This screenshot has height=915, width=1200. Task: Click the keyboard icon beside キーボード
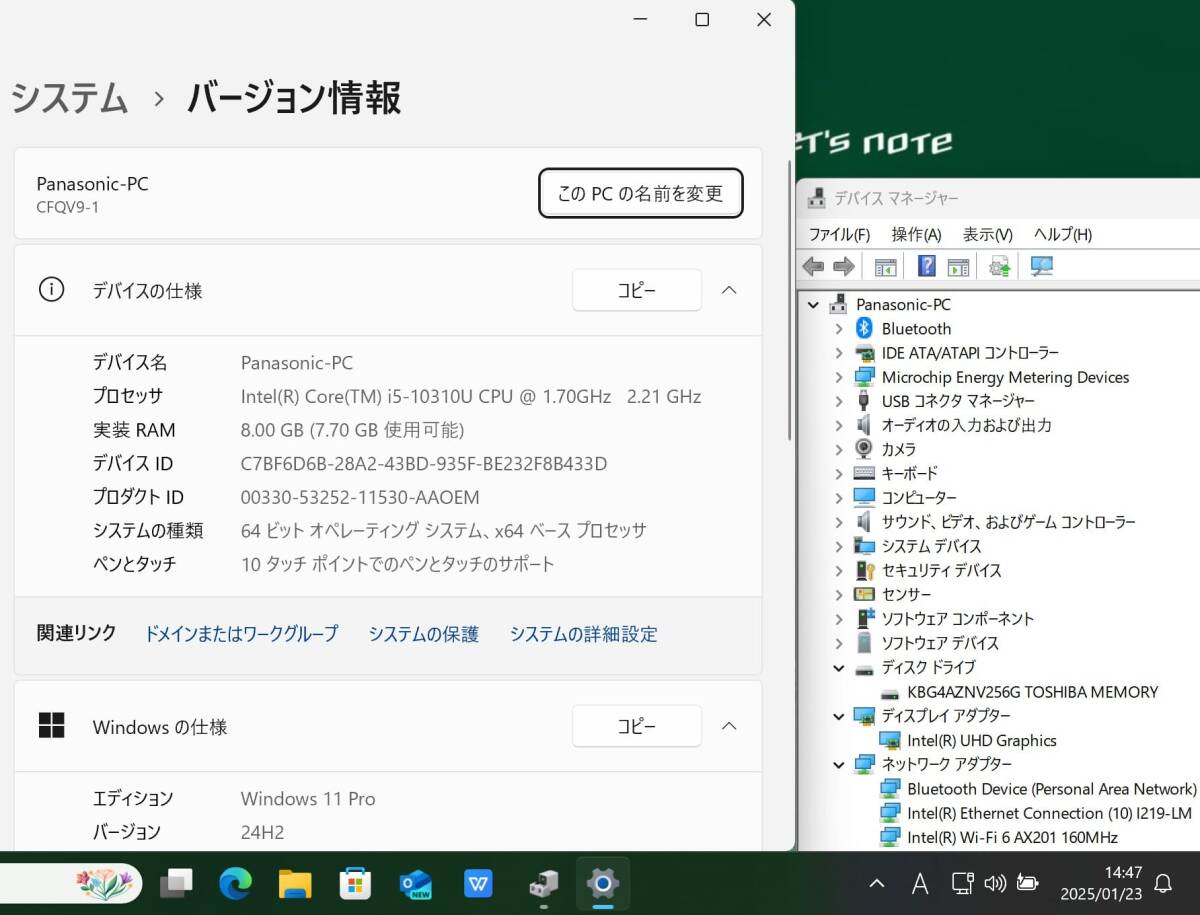864,473
